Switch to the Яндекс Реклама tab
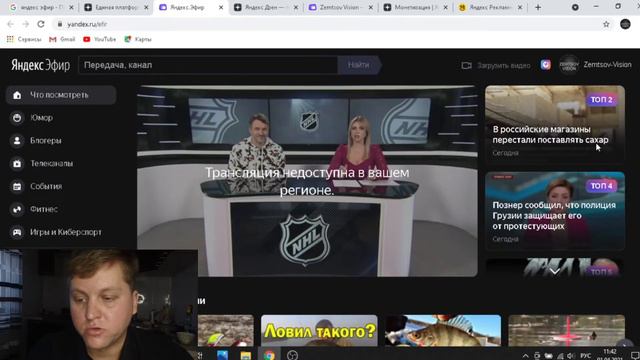Screen dimensions: 640x360 coord(490,7)
